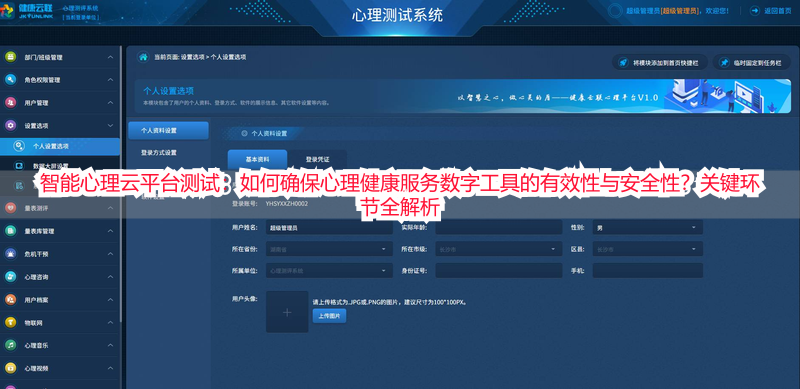The height and width of the screenshot is (389, 800).
Task: Click the home icon in breadcrumb
Action: click(x=143, y=57)
